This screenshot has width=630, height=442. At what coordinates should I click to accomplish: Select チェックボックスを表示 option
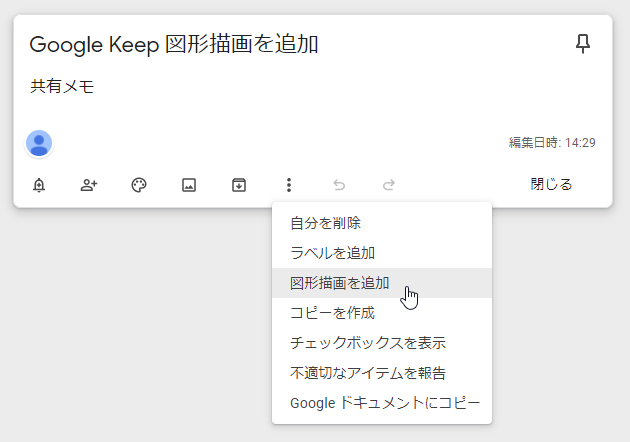click(x=382, y=343)
